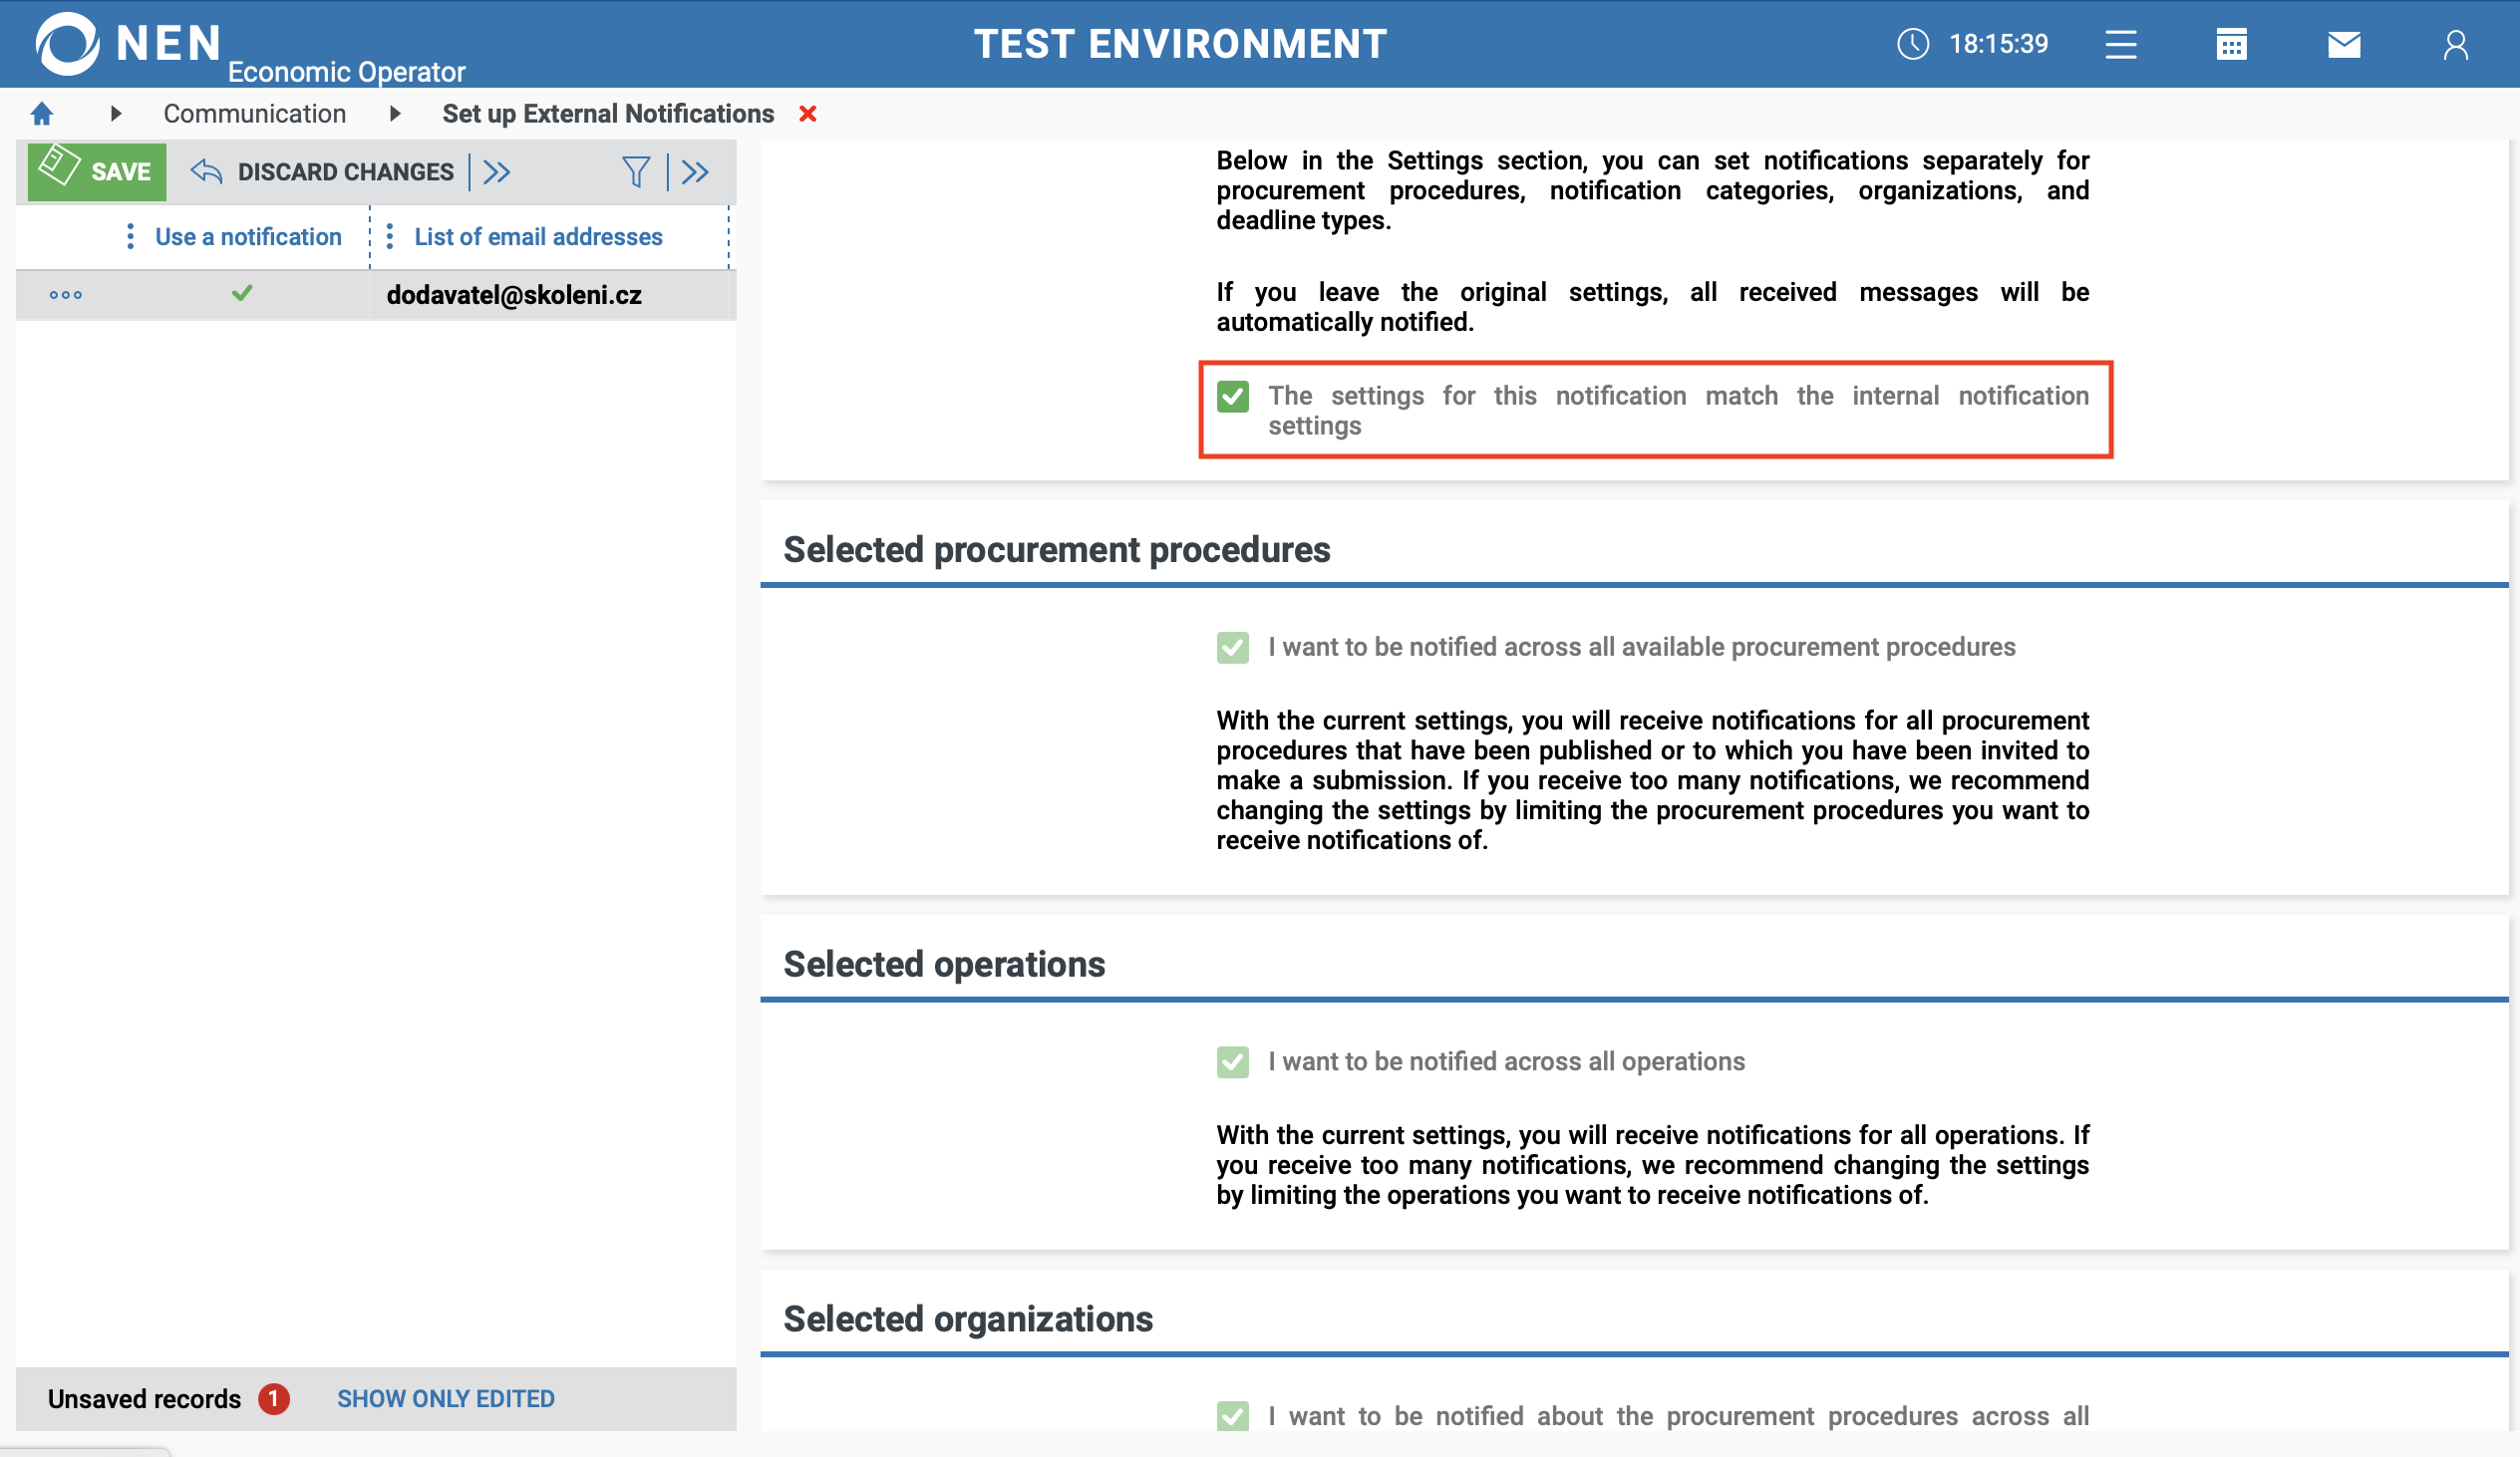Close the Set up External Notifications tab

(808, 114)
